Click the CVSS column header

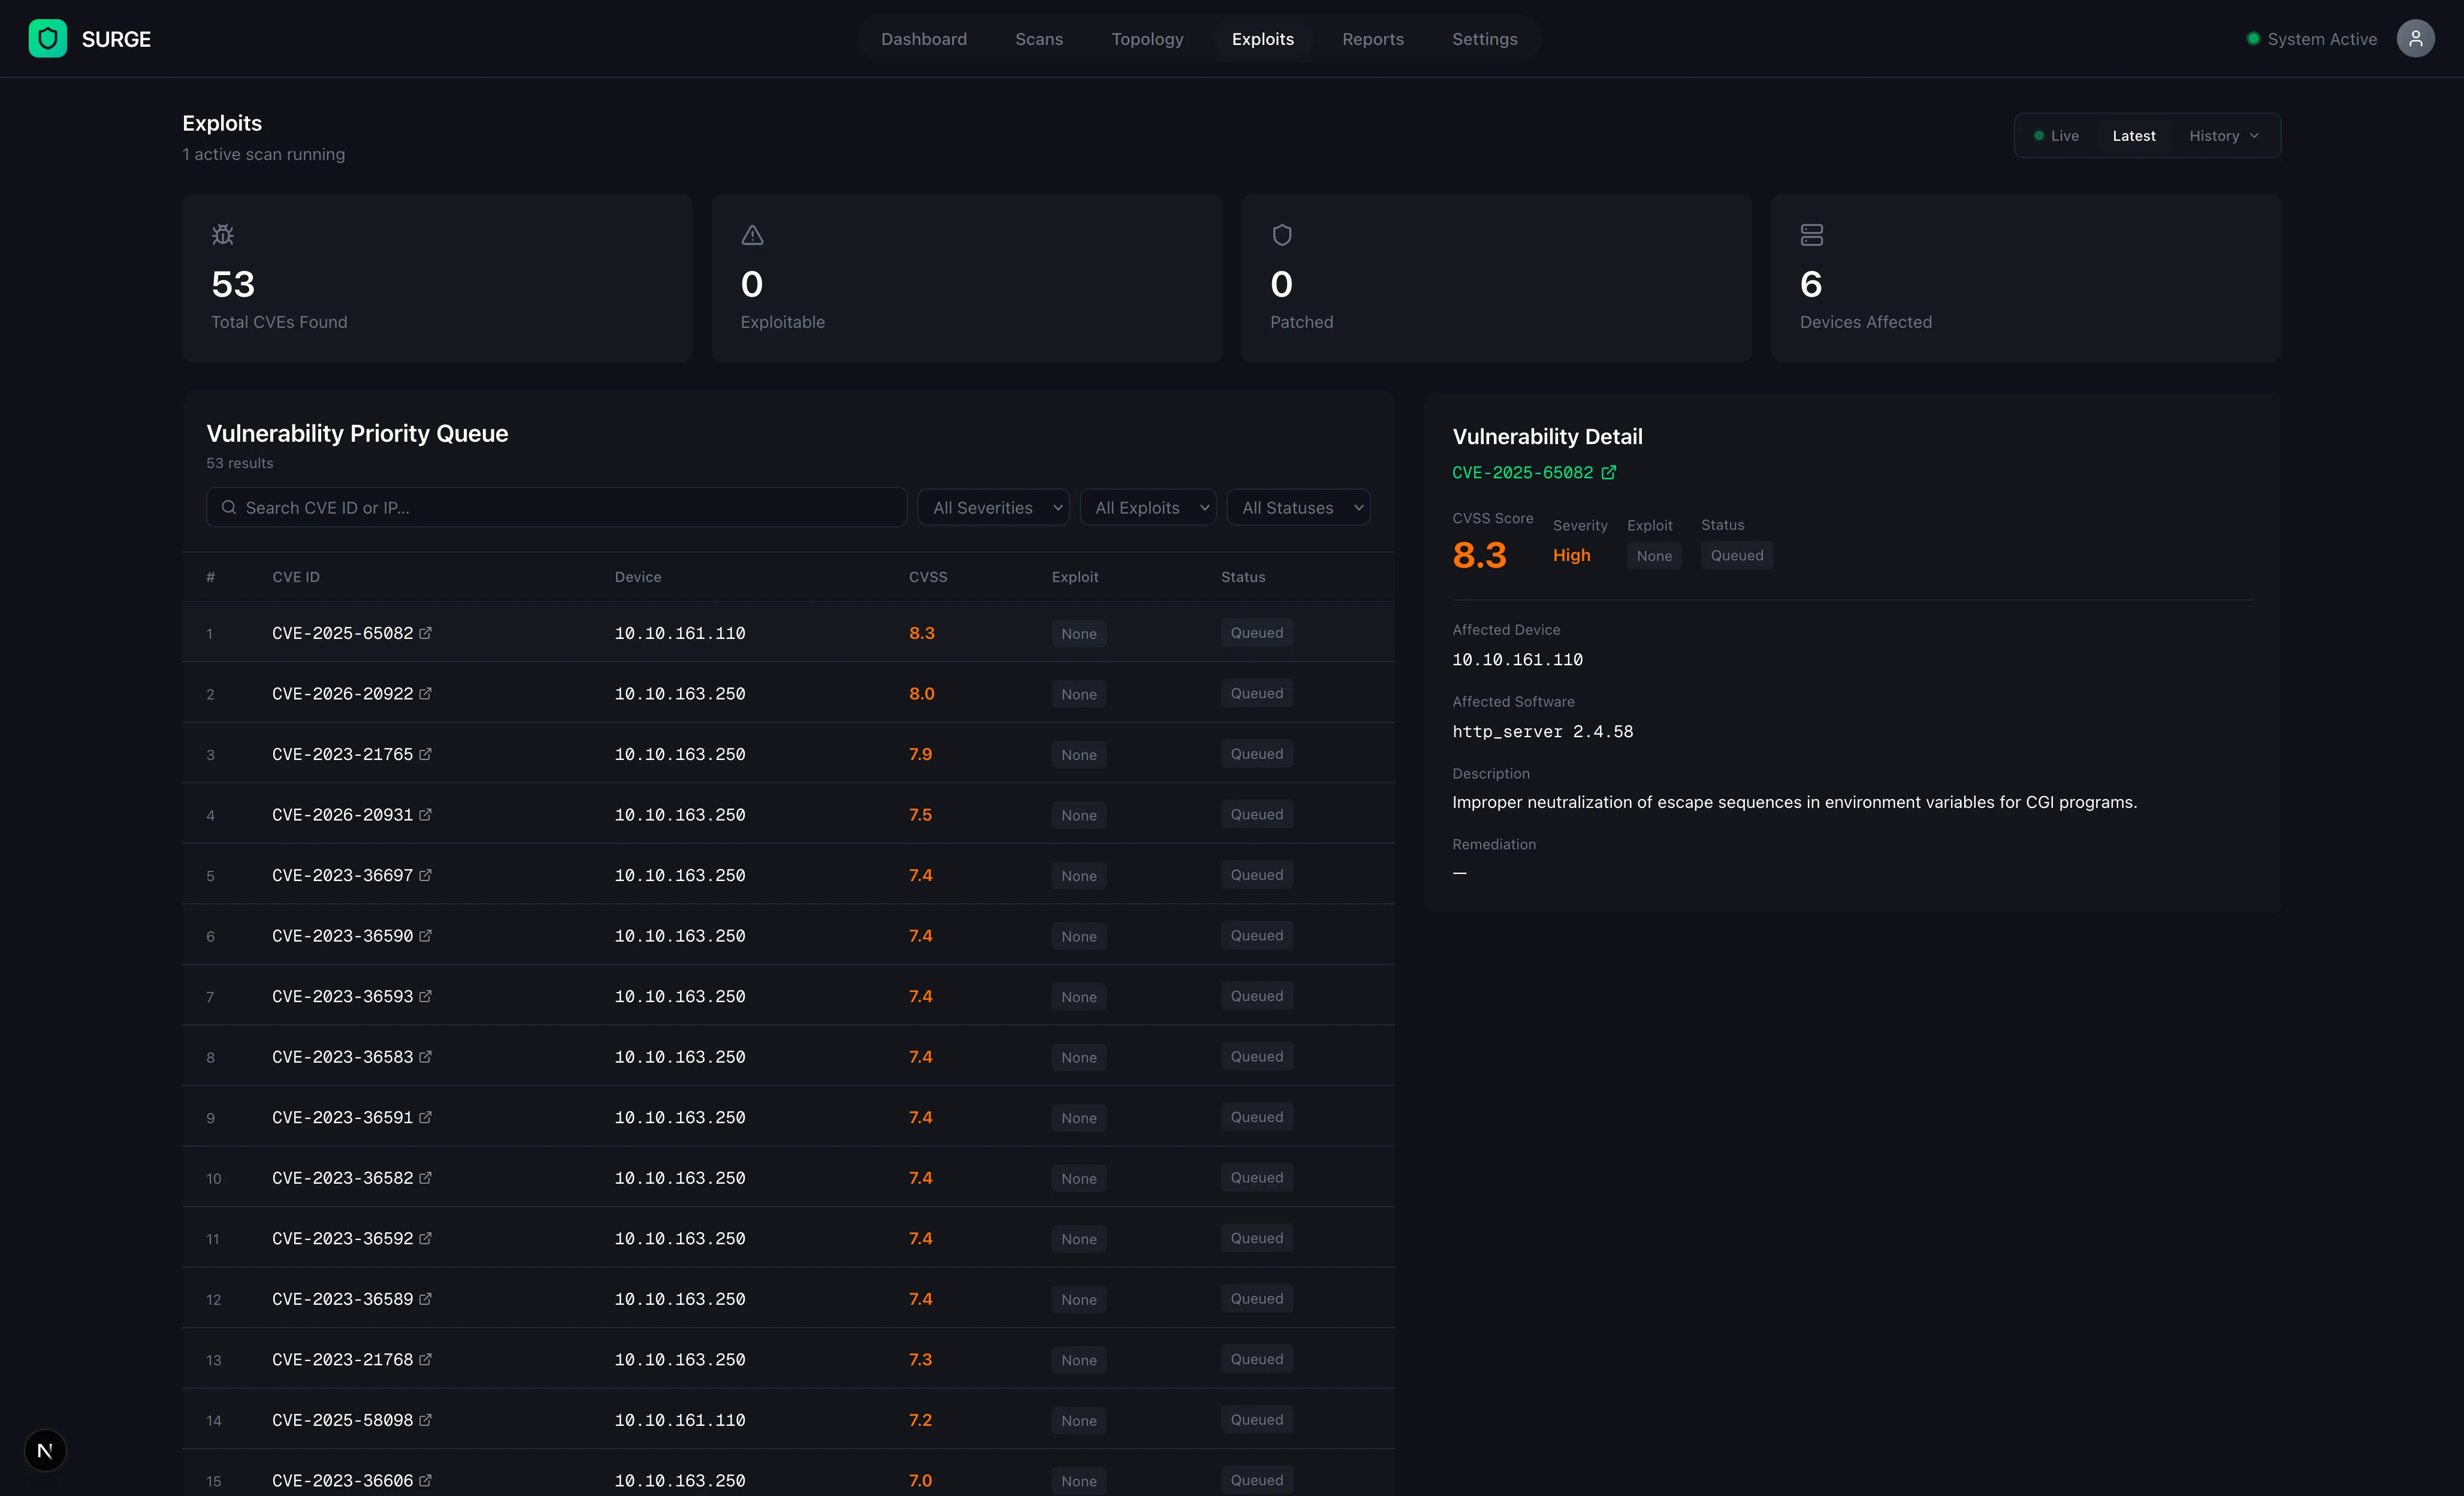[x=928, y=577]
